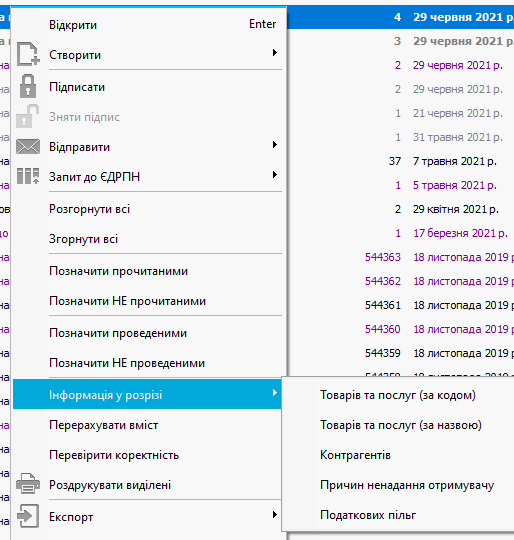Select the Створити menu entry
The width and height of the screenshot is (514, 540).
coord(148,54)
